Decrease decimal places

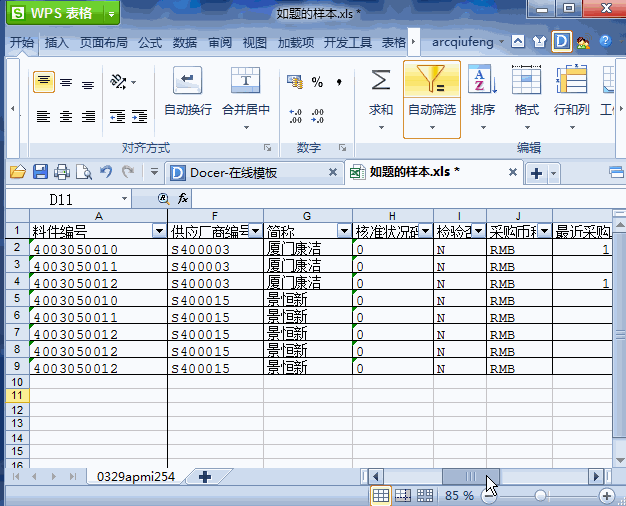(x=317, y=116)
